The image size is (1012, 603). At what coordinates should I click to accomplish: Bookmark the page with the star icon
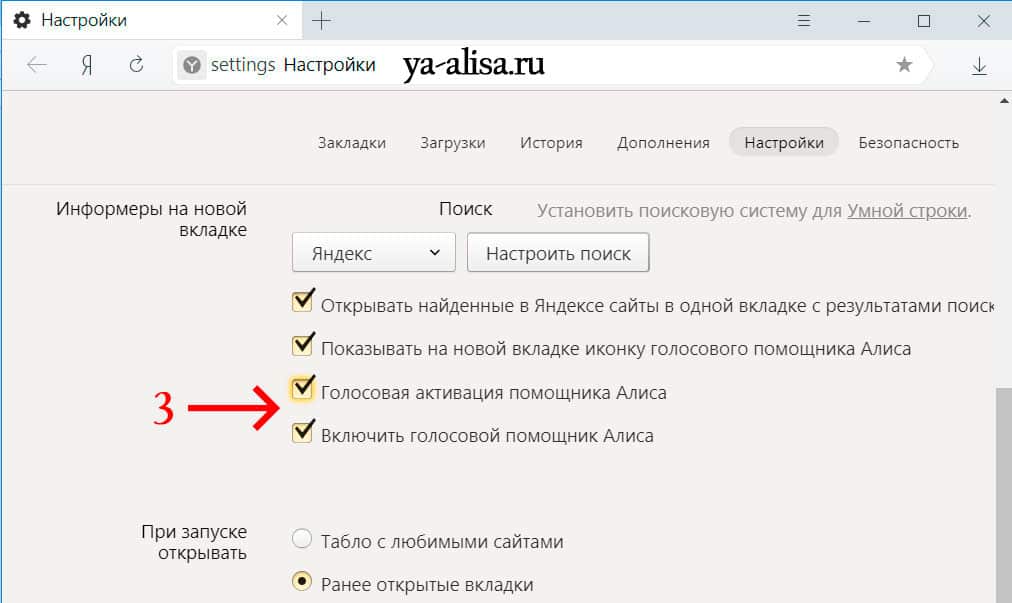pyautogui.click(x=904, y=64)
